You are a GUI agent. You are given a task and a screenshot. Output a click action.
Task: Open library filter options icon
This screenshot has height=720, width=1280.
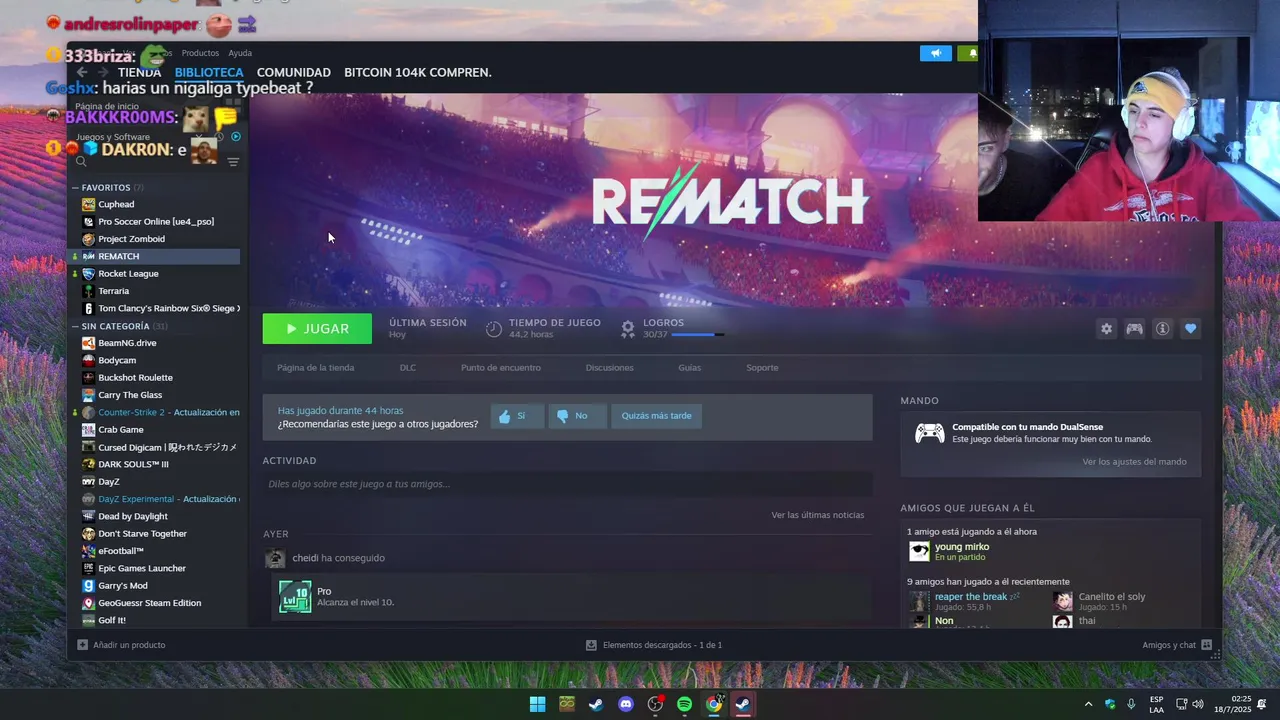click(x=233, y=162)
